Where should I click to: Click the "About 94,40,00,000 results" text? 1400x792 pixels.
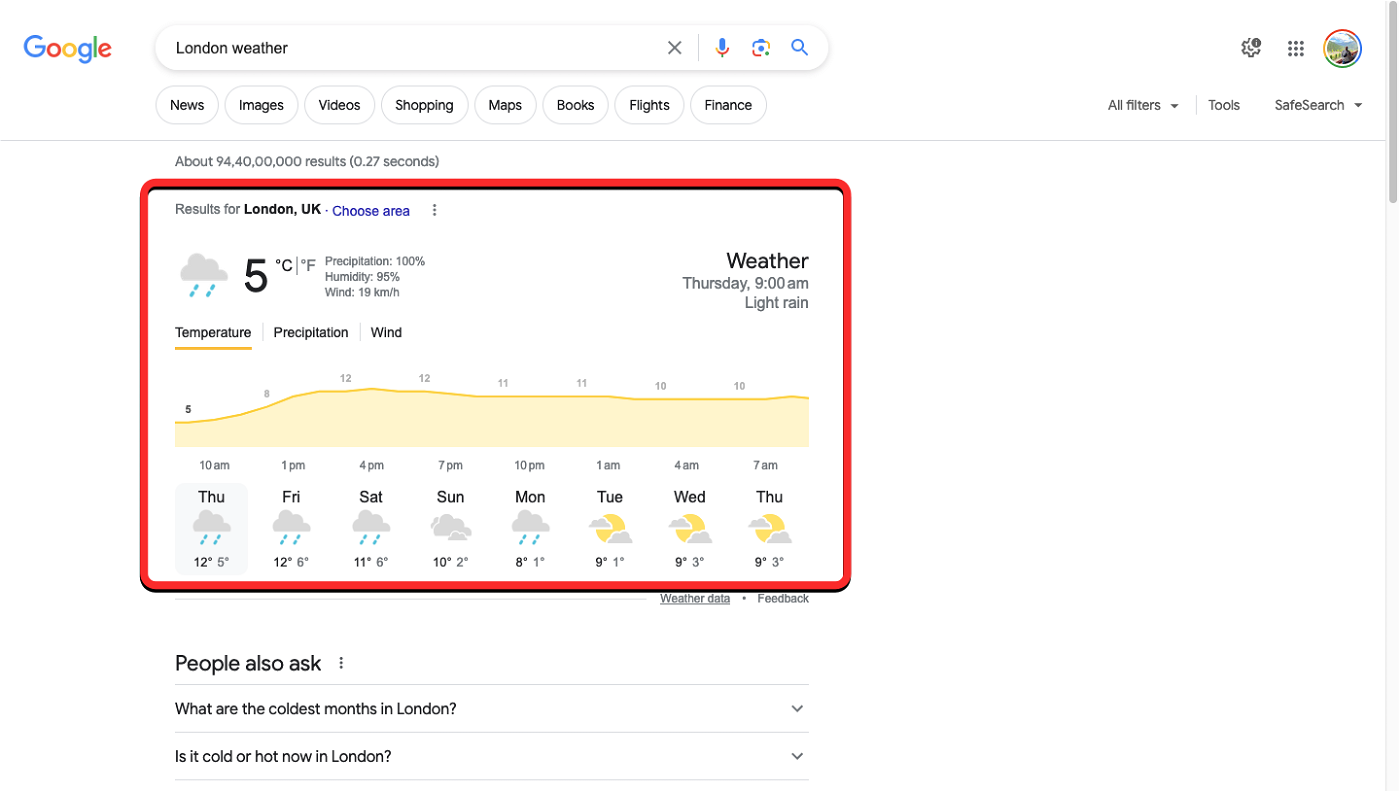tap(261, 162)
